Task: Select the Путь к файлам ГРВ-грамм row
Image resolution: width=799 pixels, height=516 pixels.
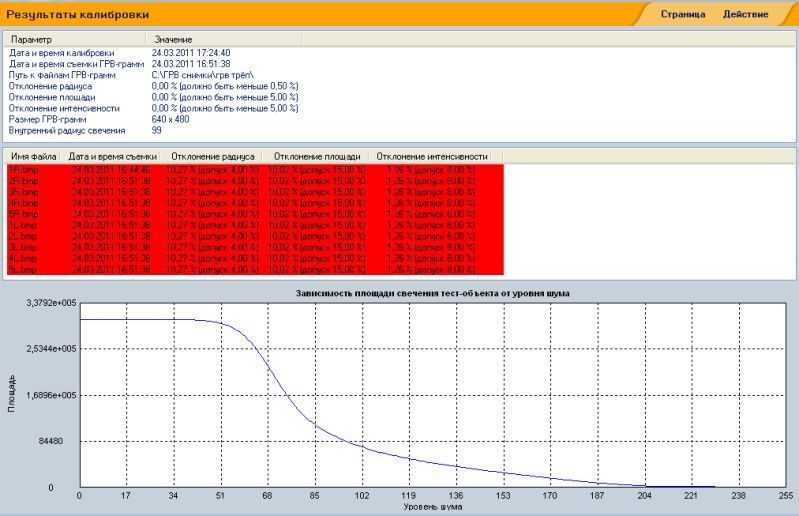Action: pyautogui.click(x=154, y=75)
